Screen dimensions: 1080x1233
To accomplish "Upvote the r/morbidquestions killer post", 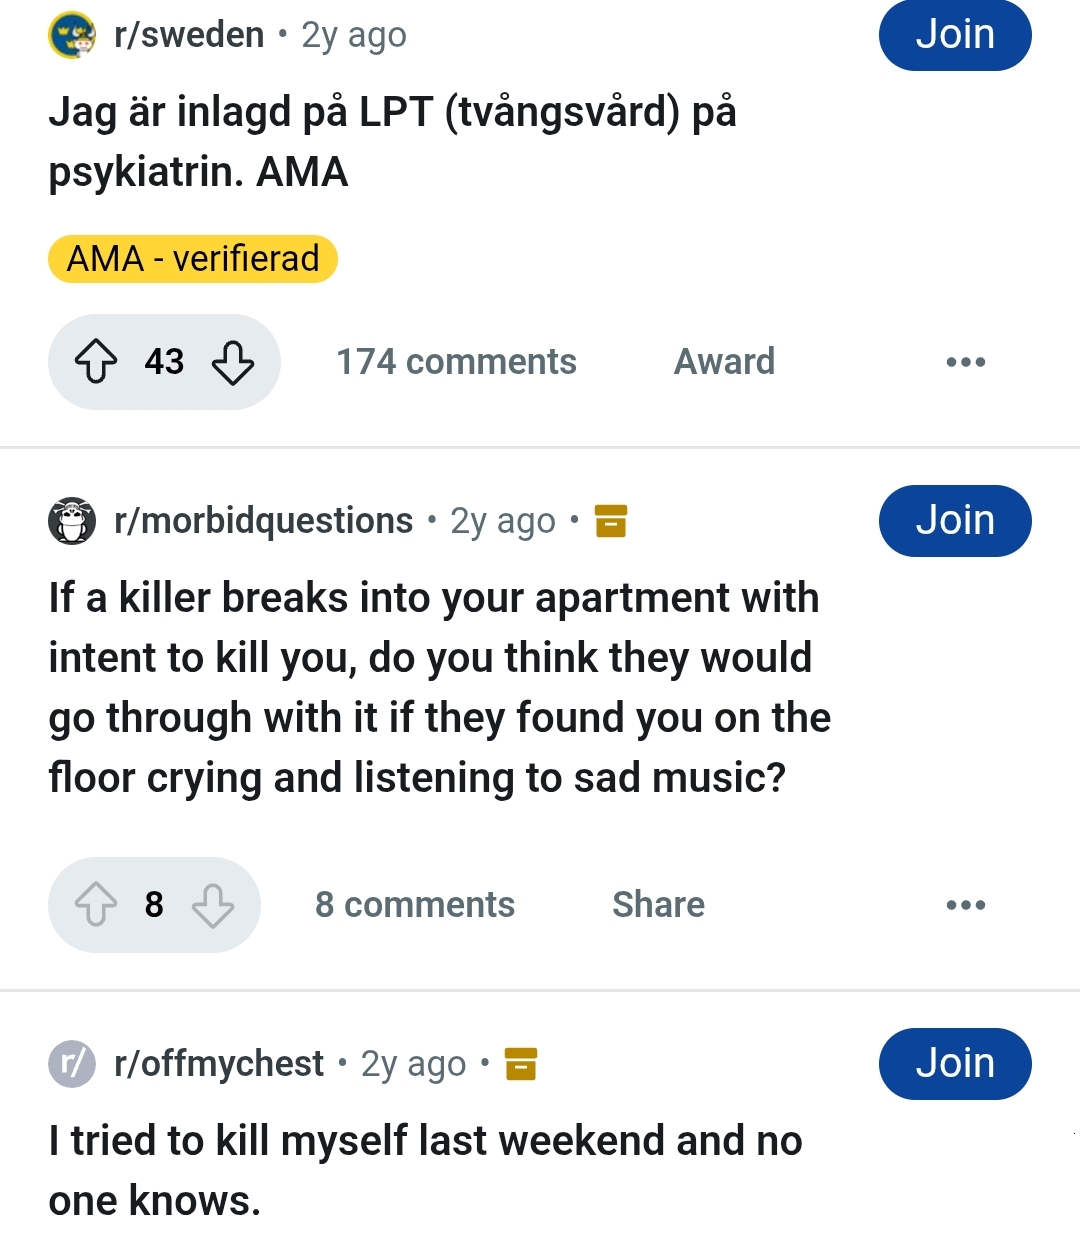I will point(97,905).
